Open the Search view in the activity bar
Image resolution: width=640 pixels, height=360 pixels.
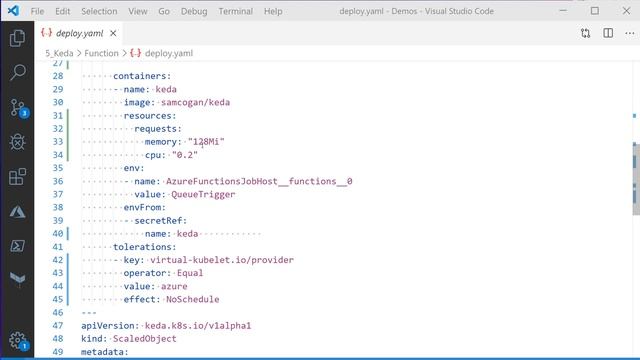[x=17, y=72]
